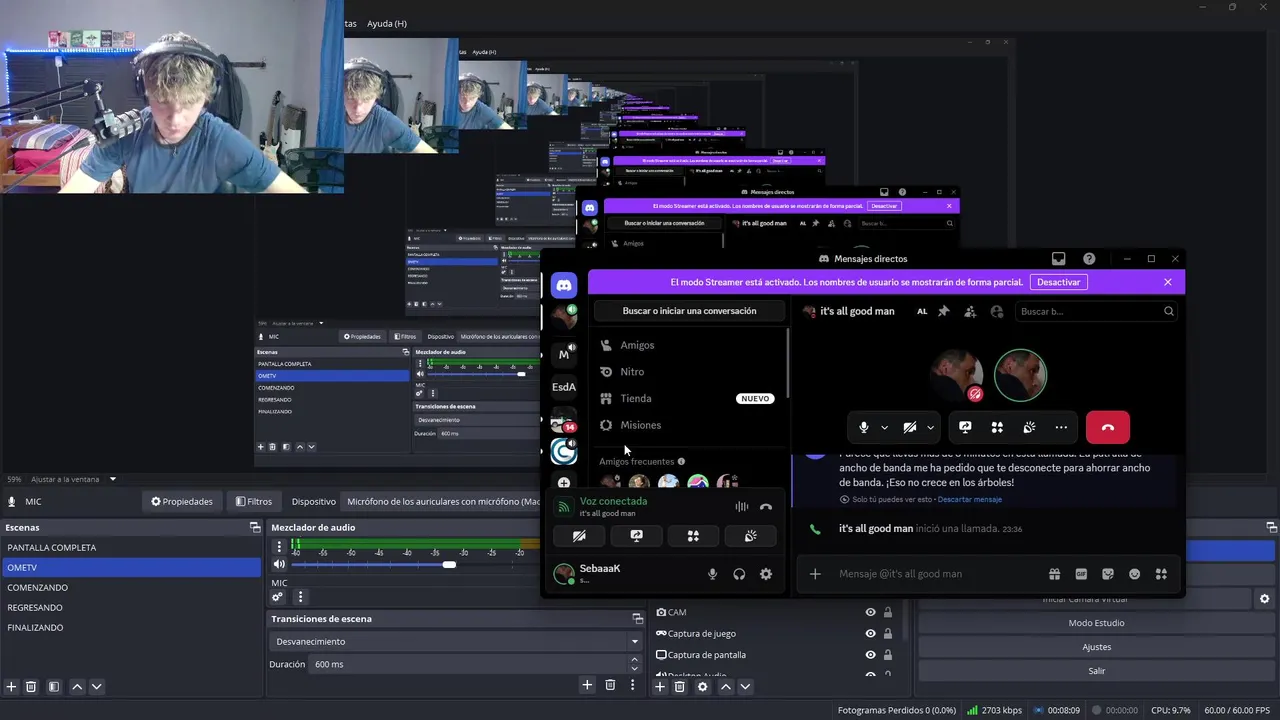Undock the Escenas panel icon
The image size is (1280, 720).
click(255, 527)
